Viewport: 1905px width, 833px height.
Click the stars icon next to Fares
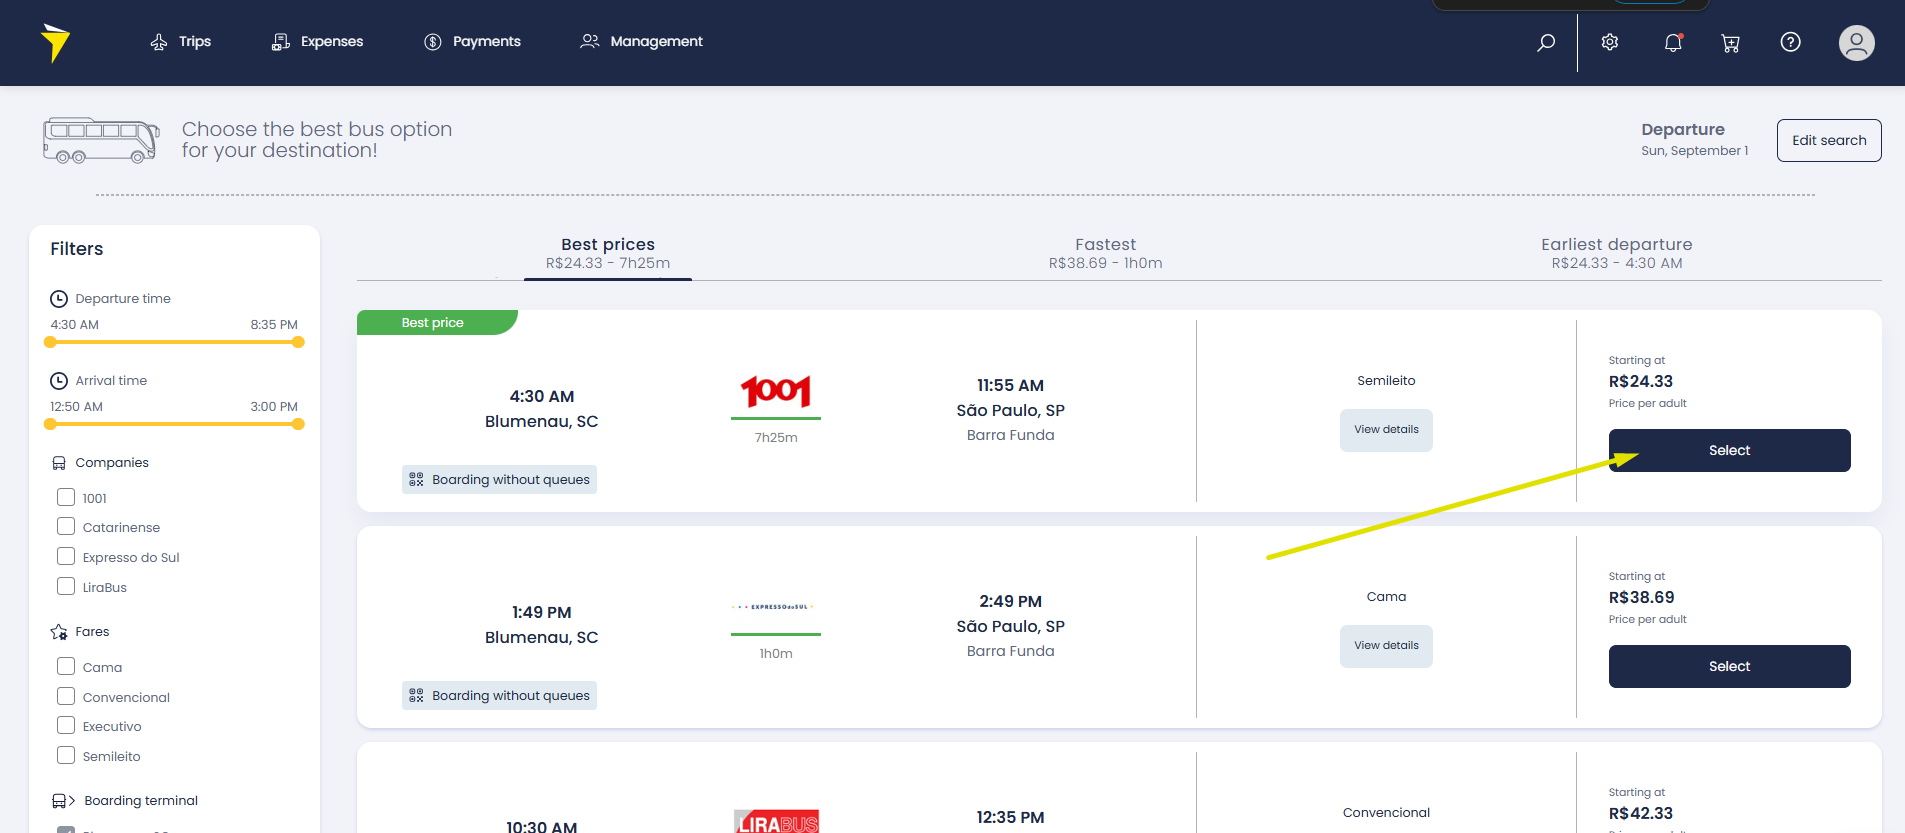pyautogui.click(x=59, y=632)
